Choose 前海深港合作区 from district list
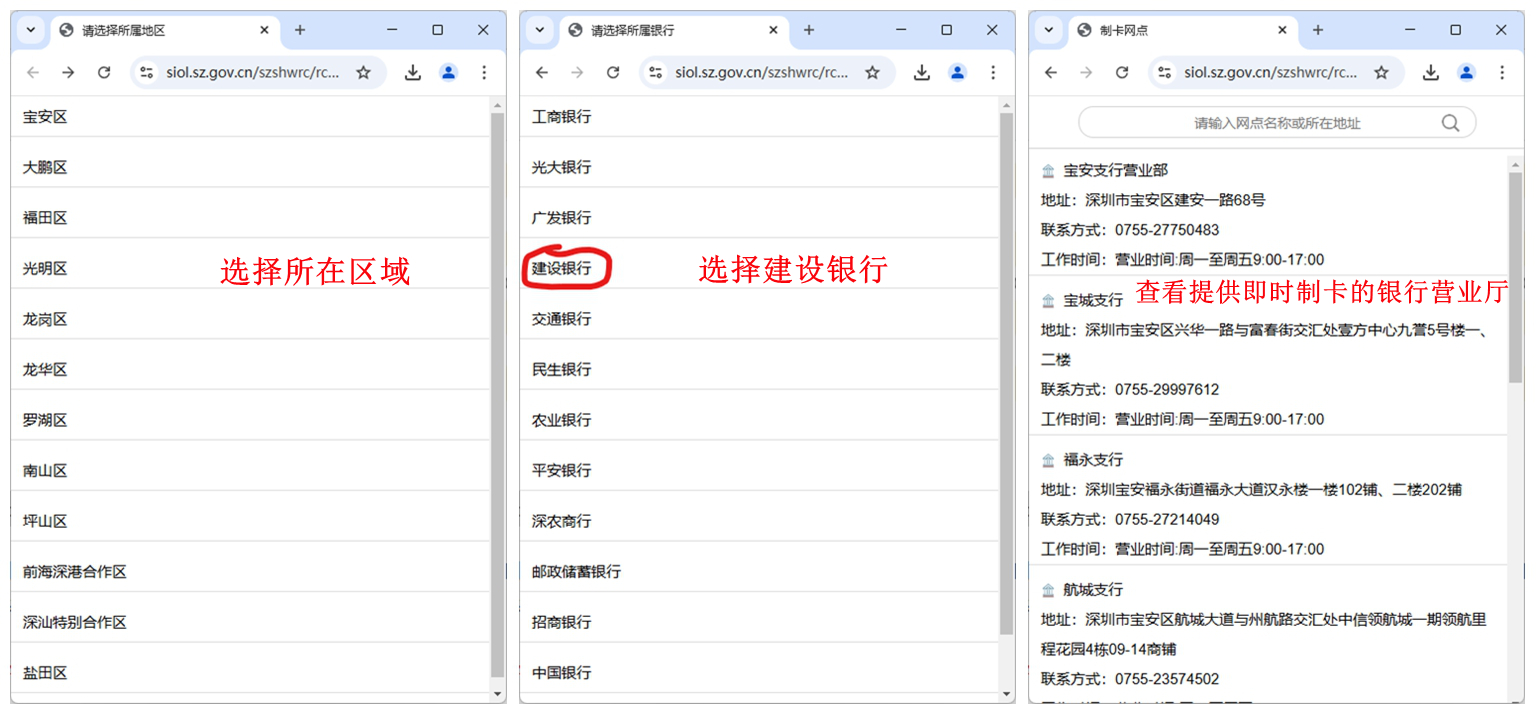The height and width of the screenshot is (716, 1538). [250, 571]
